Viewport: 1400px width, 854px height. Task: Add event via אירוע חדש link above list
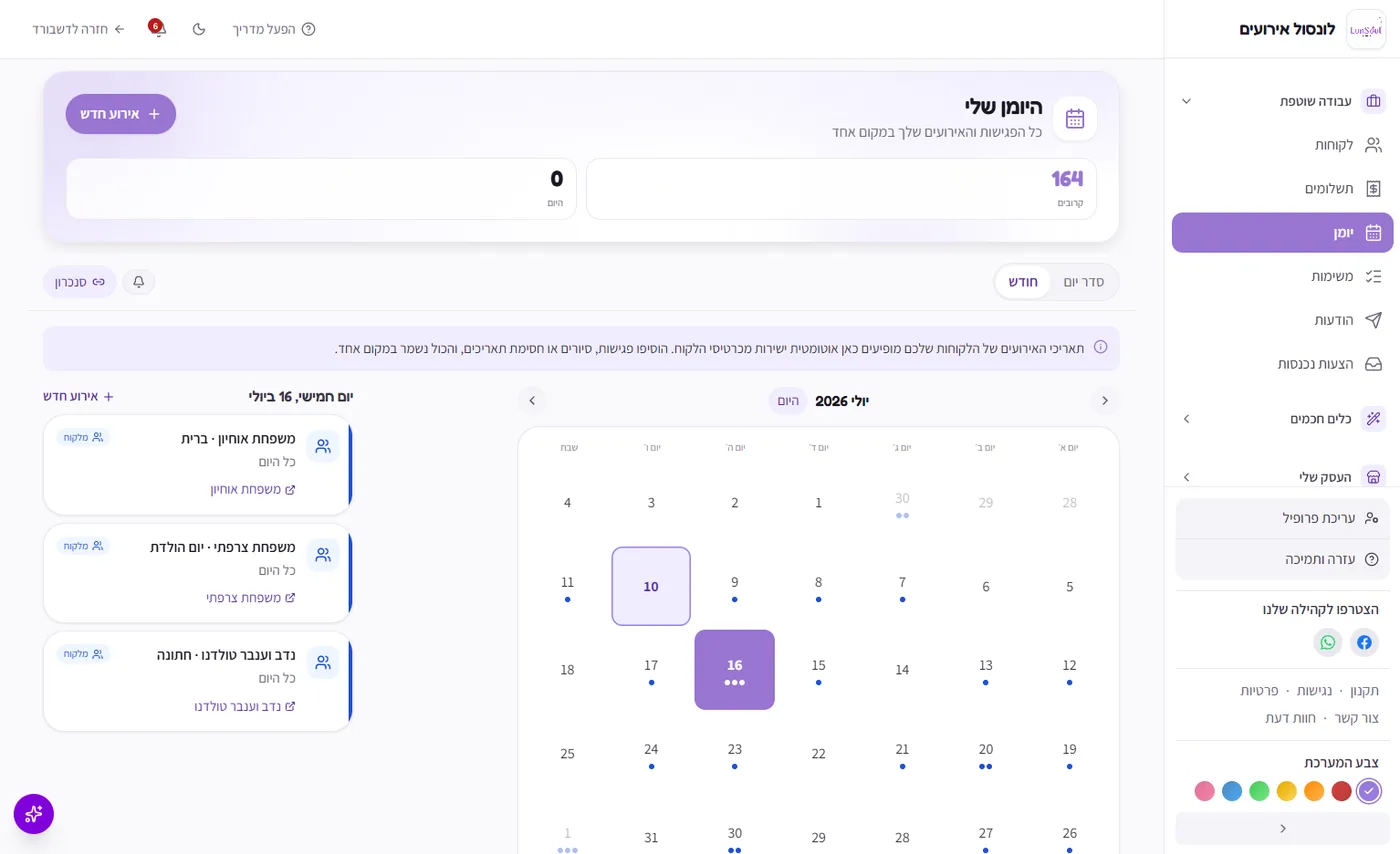pyautogui.click(x=79, y=396)
